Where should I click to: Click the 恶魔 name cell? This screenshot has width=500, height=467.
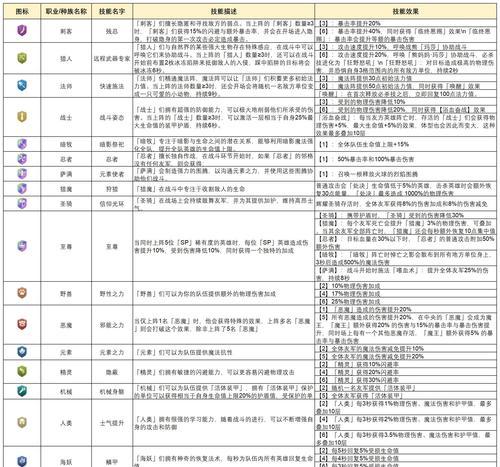coord(66,325)
